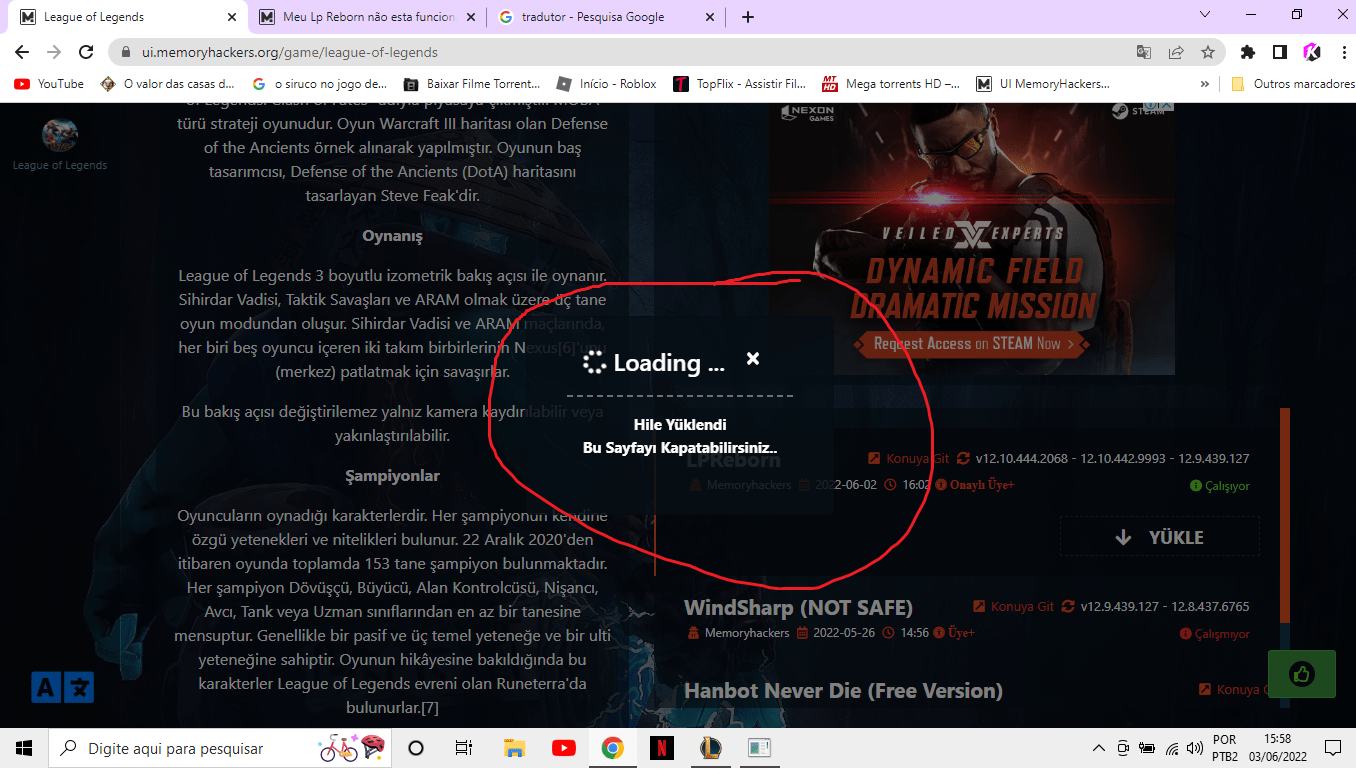The height and width of the screenshot is (782, 1356).
Task: Click the Çalışmıyor status label
Action: point(1215,634)
